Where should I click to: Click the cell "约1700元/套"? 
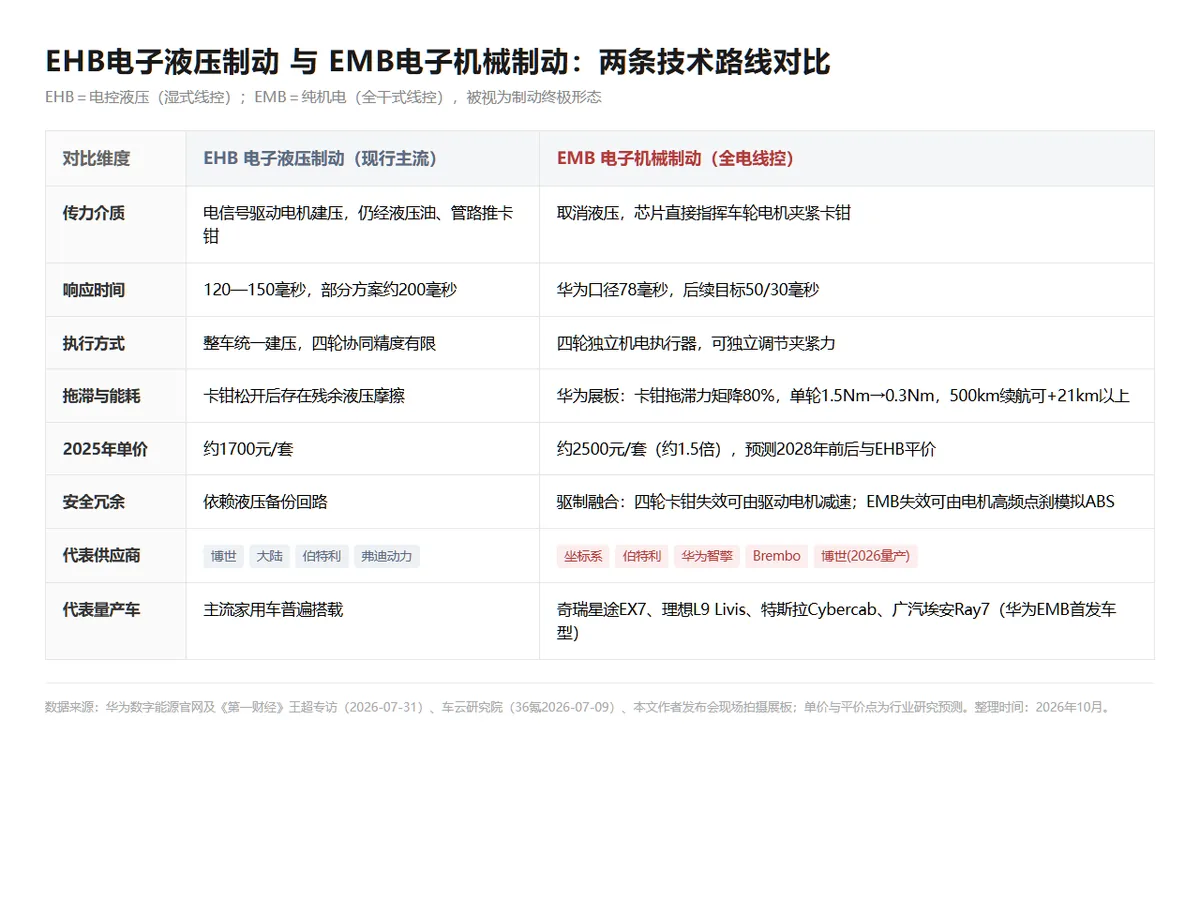(x=363, y=449)
